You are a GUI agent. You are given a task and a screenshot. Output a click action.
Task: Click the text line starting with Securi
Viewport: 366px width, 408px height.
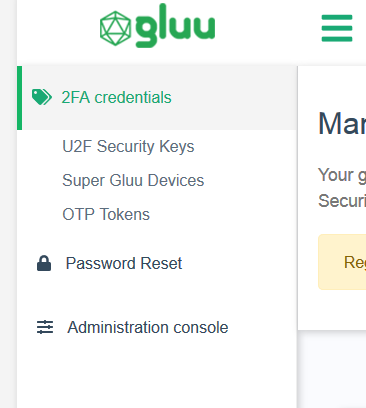[342, 201]
